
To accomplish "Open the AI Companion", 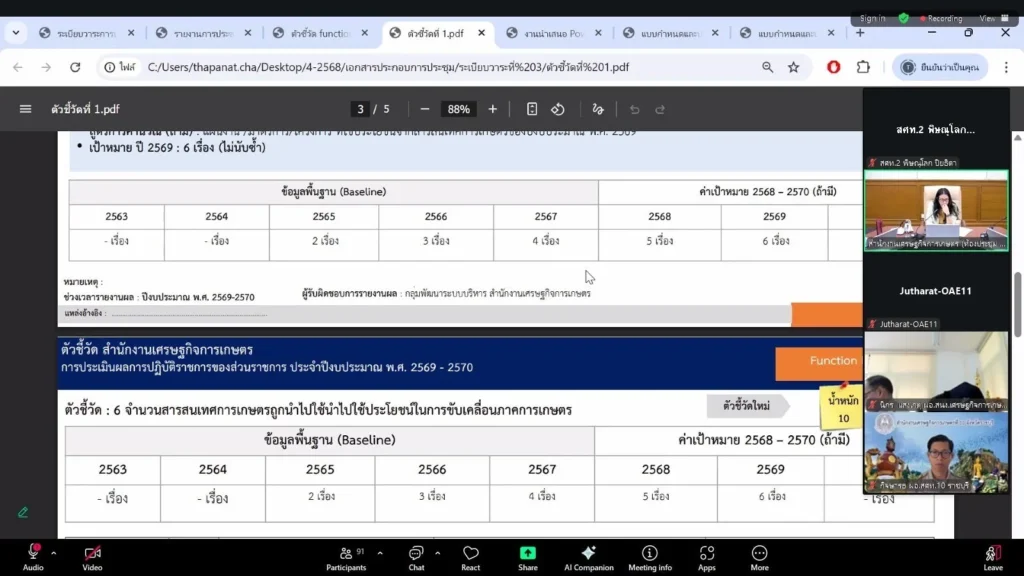I will pos(588,555).
